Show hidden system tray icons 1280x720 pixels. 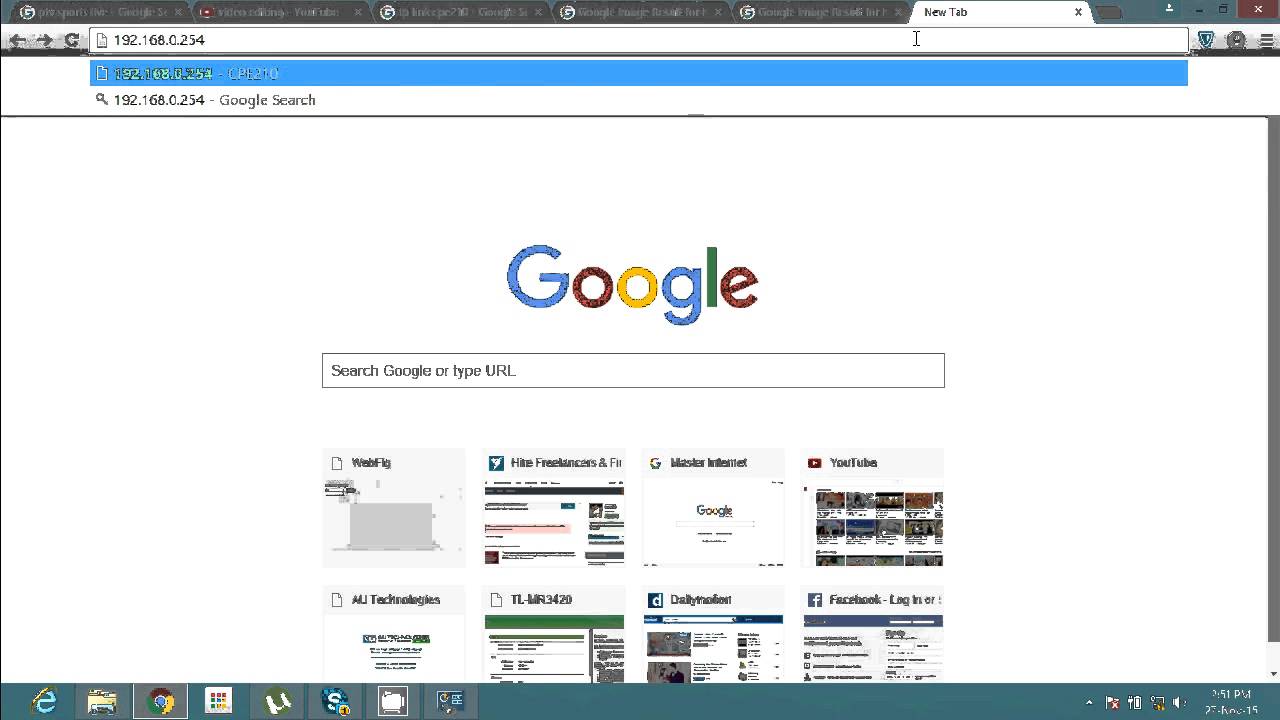point(1089,703)
